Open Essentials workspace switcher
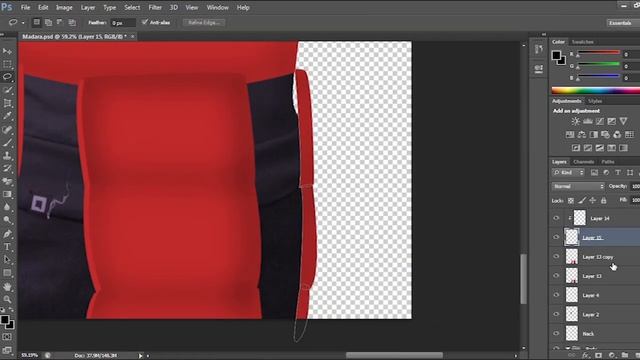Image resolution: width=640 pixels, height=360 pixels. [x=622, y=23]
